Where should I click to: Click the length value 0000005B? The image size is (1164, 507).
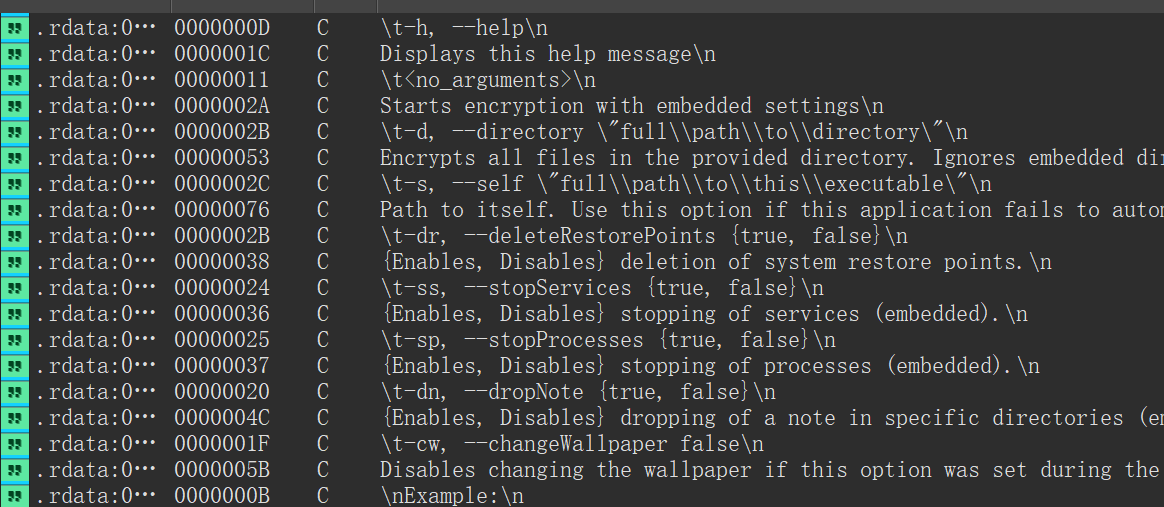click(221, 470)
